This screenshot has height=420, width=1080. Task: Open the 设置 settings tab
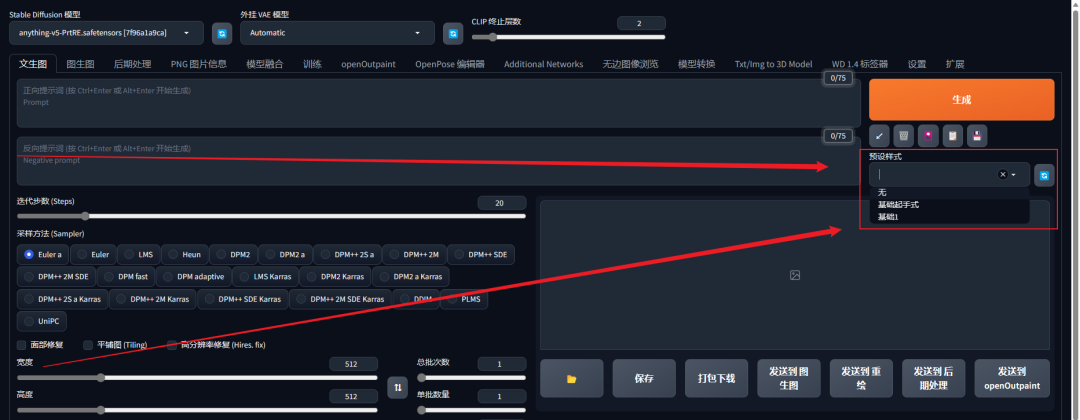(917, 64)
